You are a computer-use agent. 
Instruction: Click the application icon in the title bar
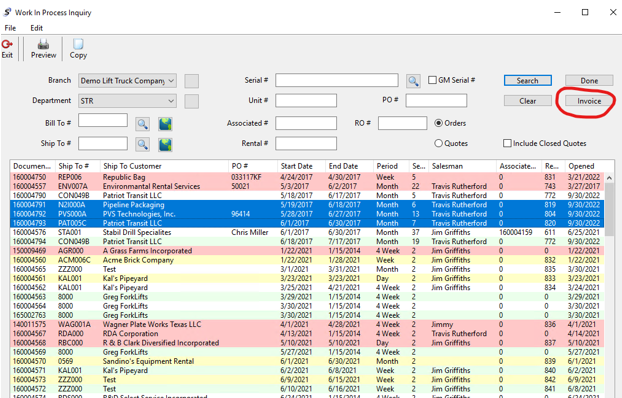[x=7, y=12]
